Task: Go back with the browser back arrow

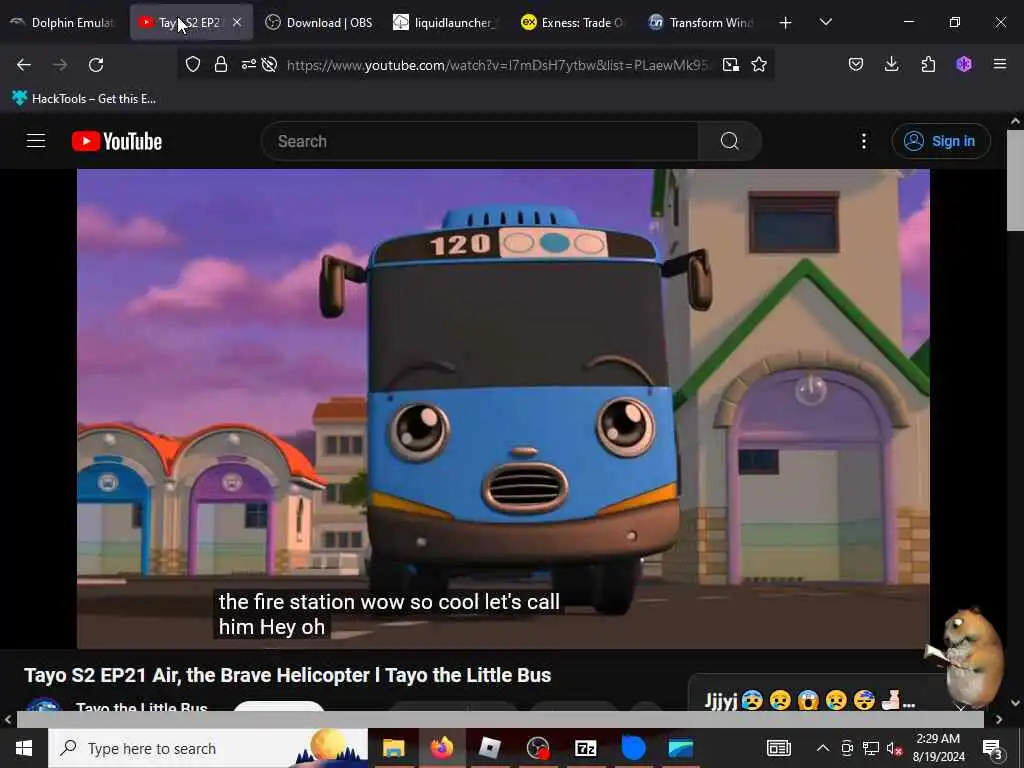Action: click(x=24, y=65)
